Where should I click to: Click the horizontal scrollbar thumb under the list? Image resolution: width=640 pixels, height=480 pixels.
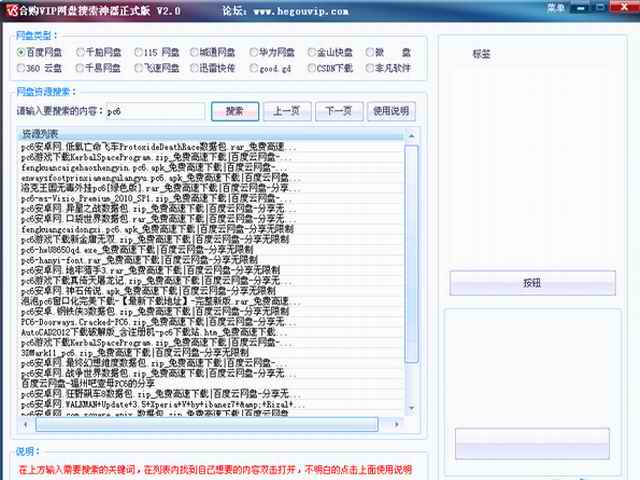point(207,424)
